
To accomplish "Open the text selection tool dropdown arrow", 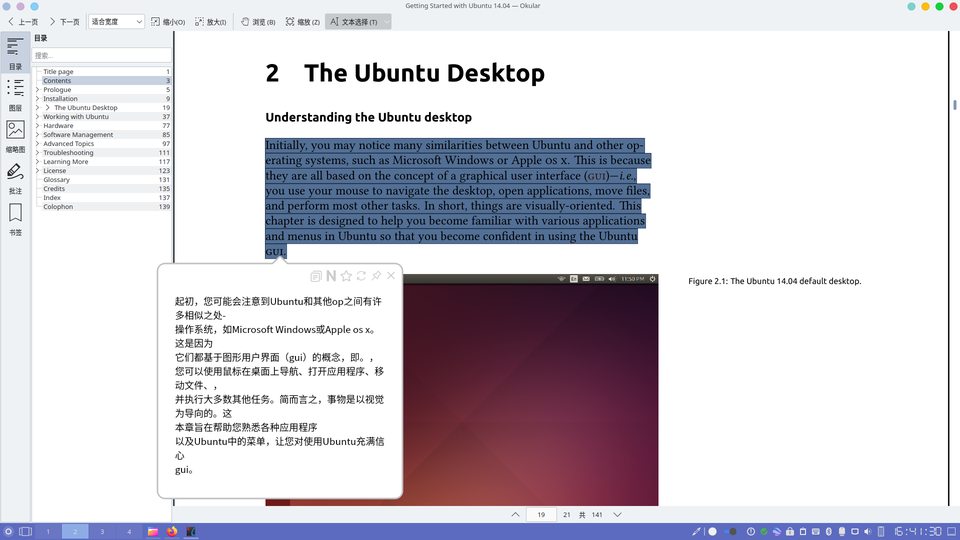I will click(x=386, y=21).
